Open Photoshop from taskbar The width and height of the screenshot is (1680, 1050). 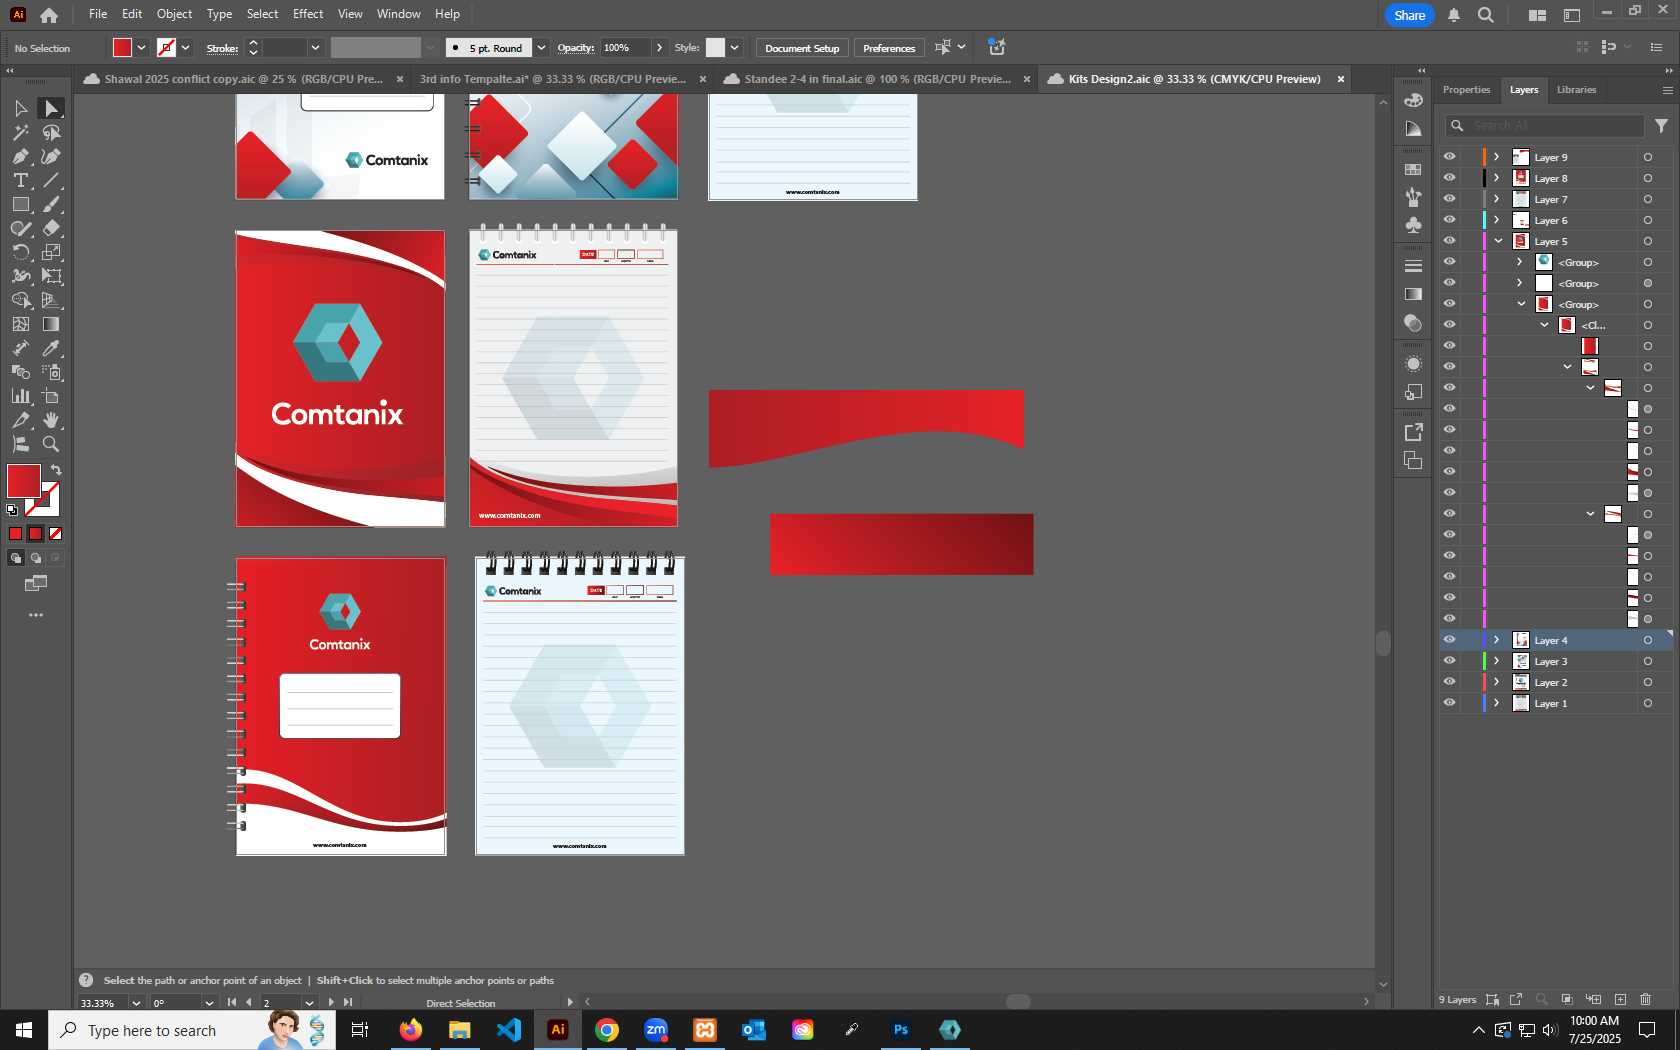click(x=901, y=1029)
